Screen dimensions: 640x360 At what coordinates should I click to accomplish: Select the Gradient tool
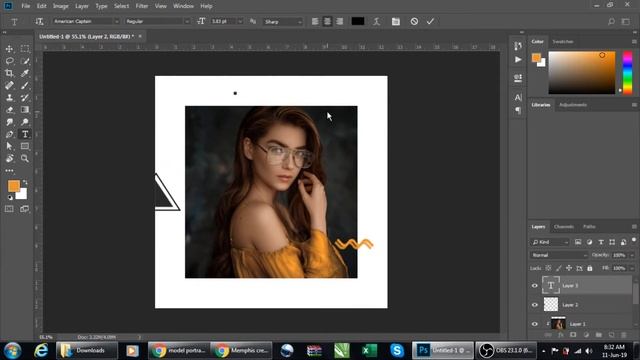[25, 110]
